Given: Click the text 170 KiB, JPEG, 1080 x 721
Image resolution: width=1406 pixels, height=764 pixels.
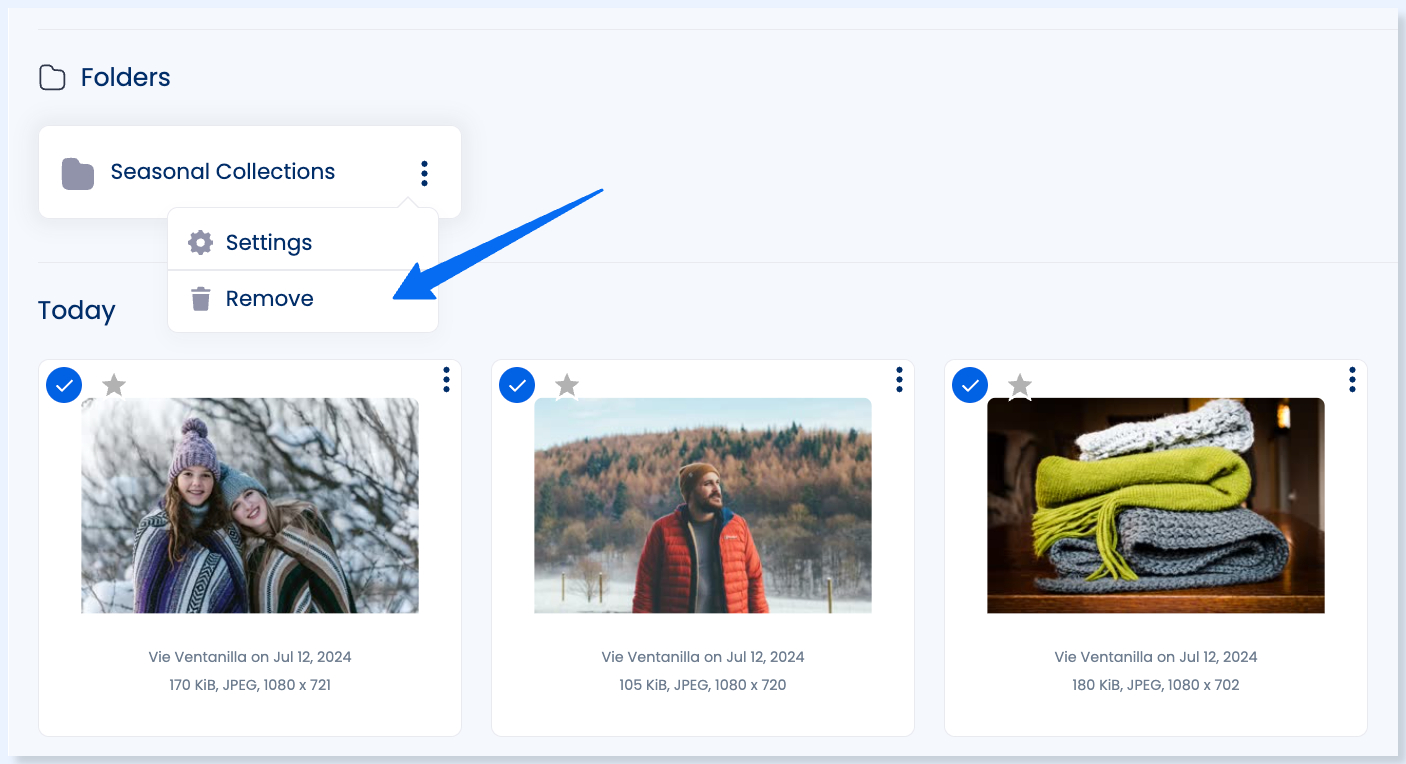Looking at the screenshot, I should pyautogui.click(x=250, y=685).
